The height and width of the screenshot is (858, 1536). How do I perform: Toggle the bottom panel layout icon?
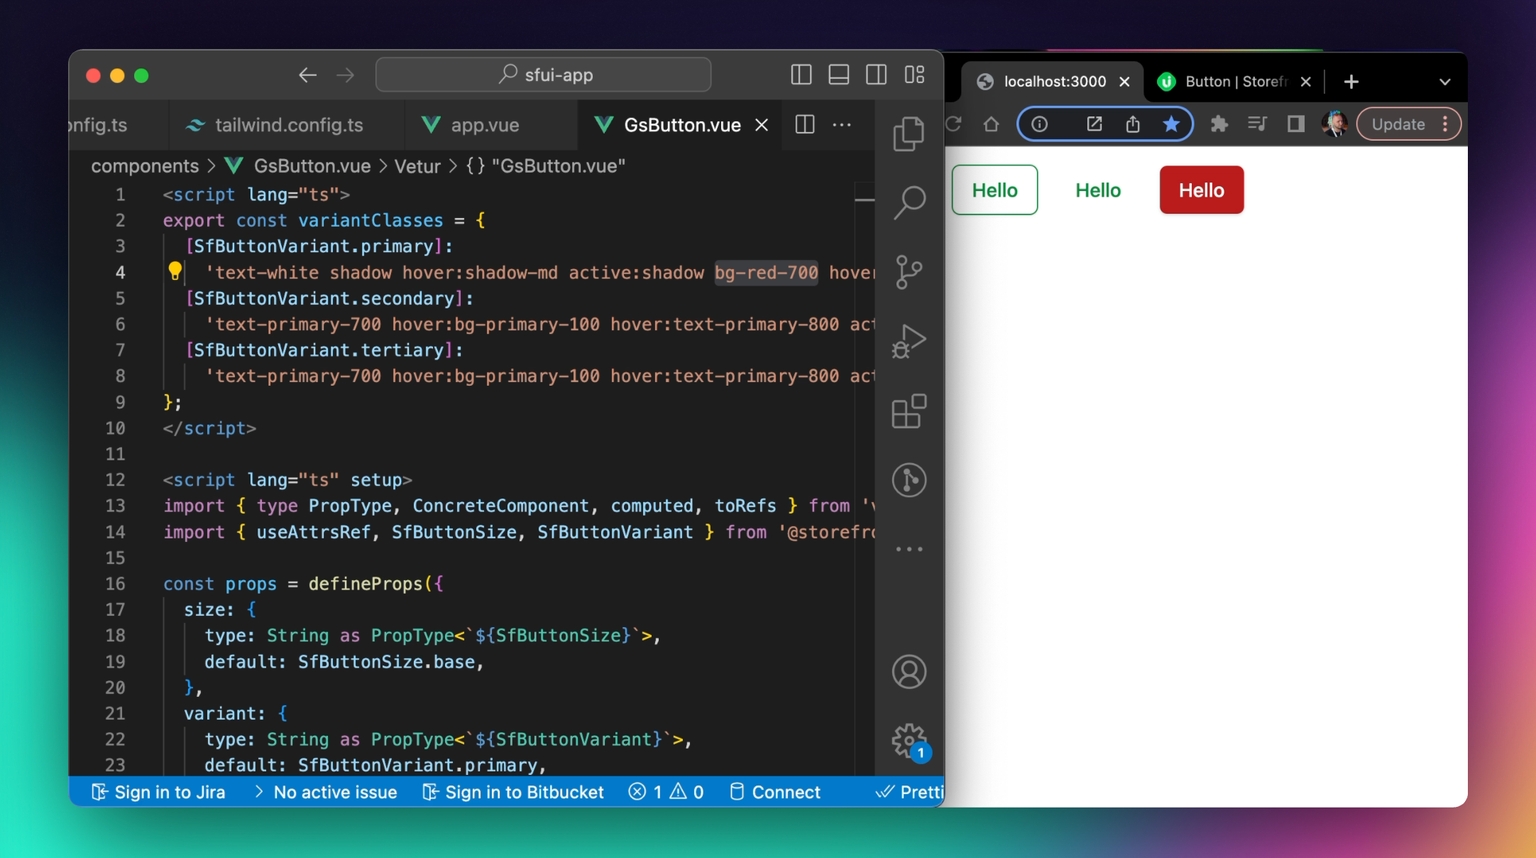pyautogui.click(x=839, y=75)
